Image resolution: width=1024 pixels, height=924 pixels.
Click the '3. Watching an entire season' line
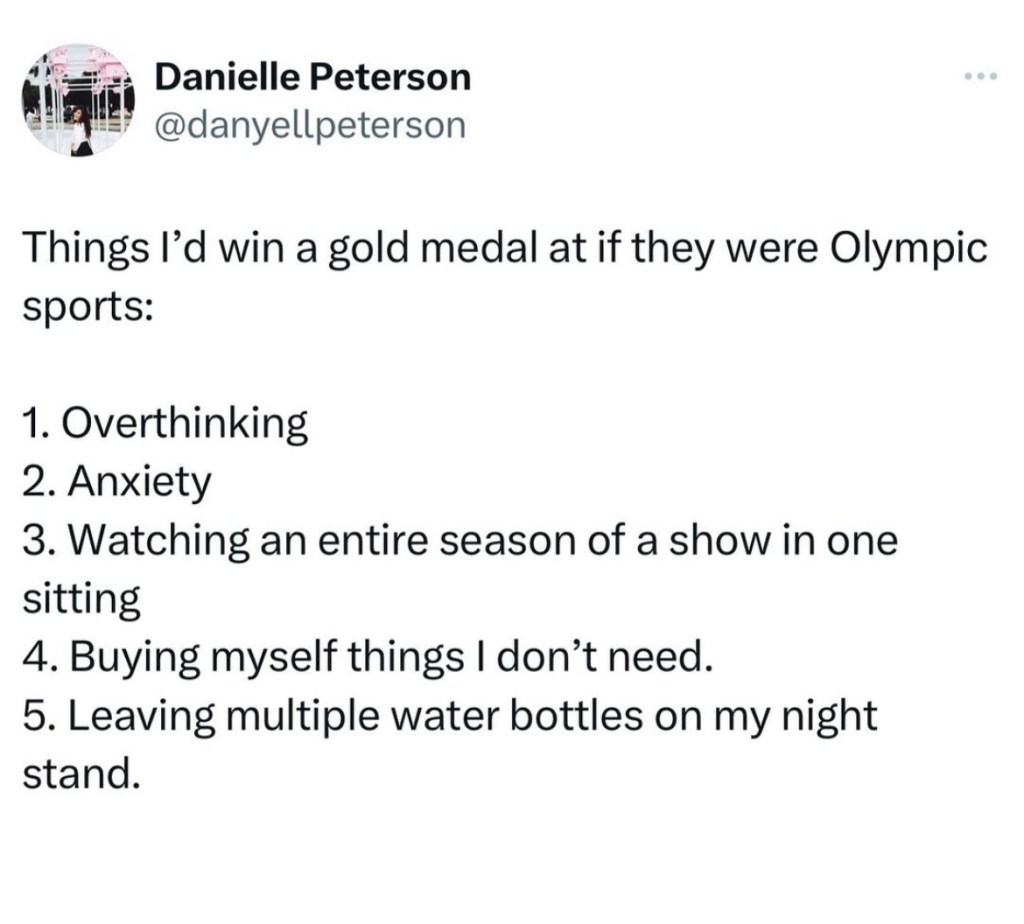pyautogui.click(x=459, y=541)
